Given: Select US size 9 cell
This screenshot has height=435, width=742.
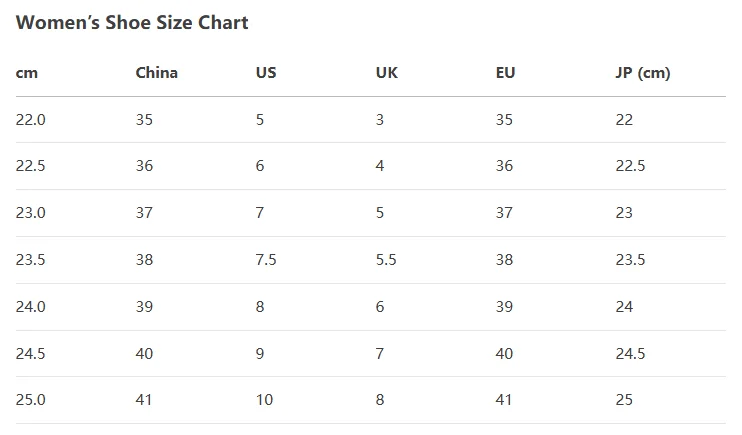Looking at the screenshot, I should (260, 353).
